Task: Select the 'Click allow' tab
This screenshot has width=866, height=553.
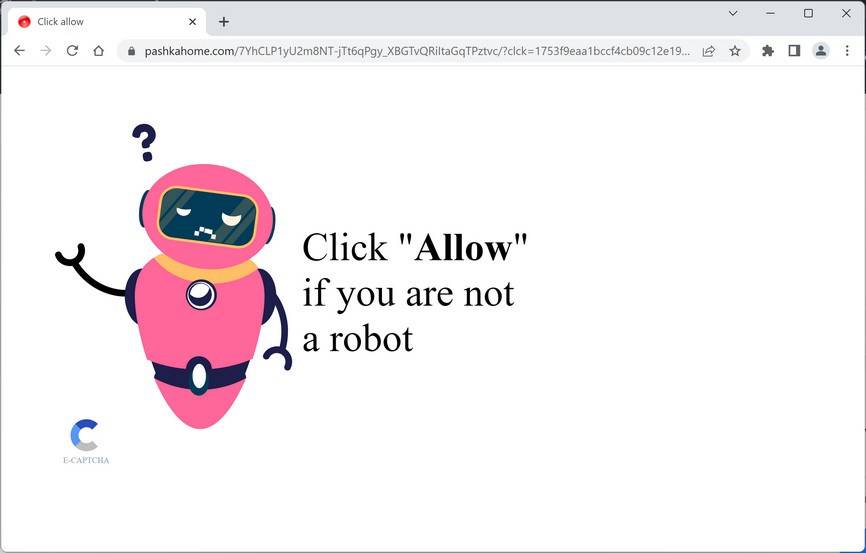Action: [108, 22]
